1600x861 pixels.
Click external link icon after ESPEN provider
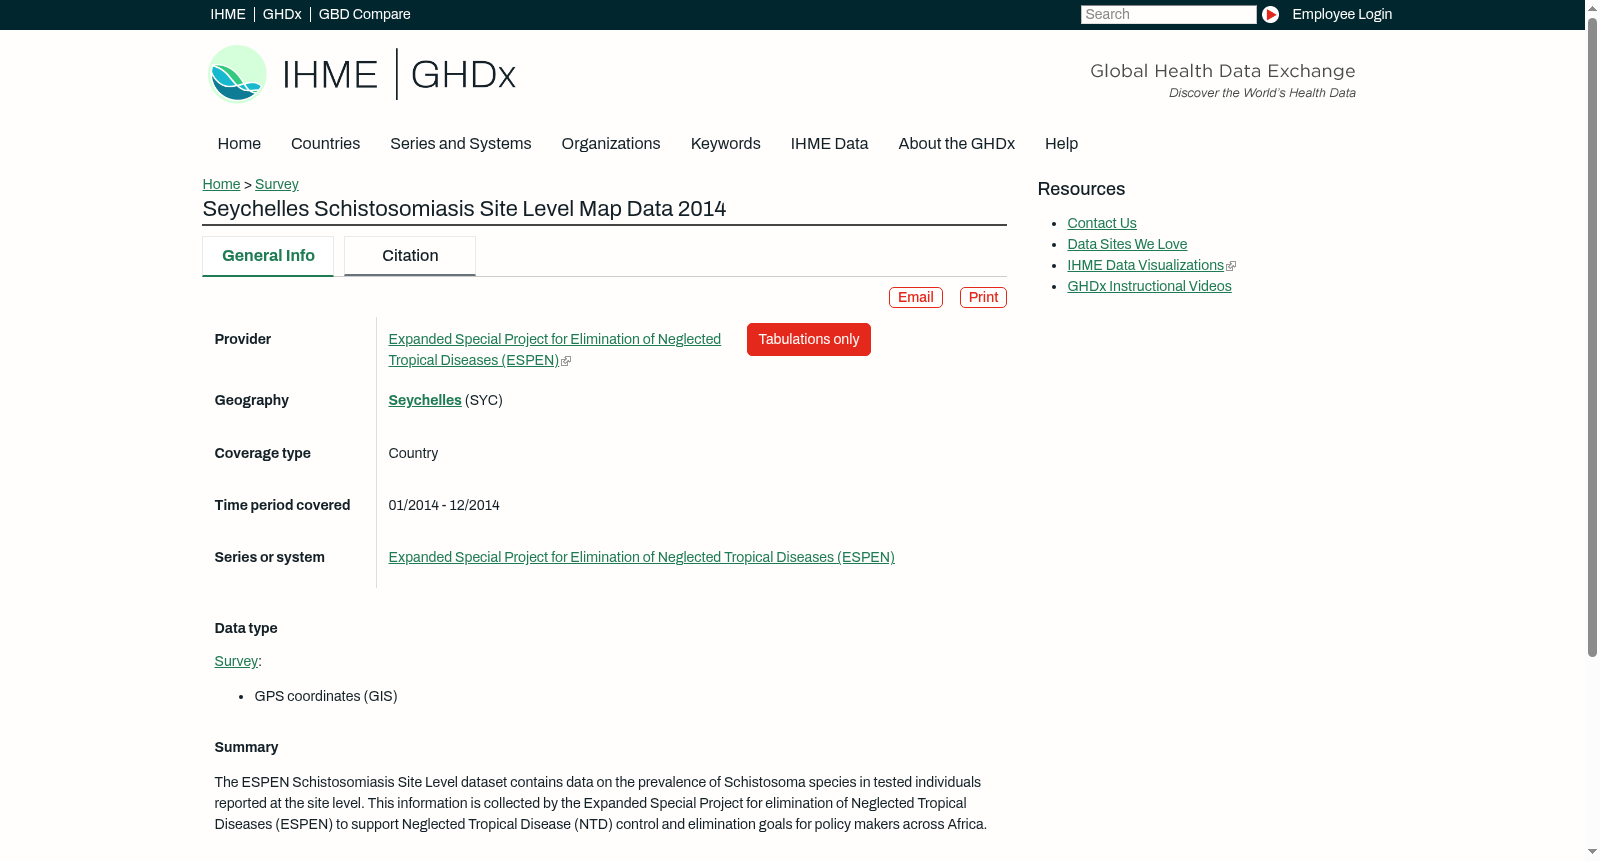(566, 361)
